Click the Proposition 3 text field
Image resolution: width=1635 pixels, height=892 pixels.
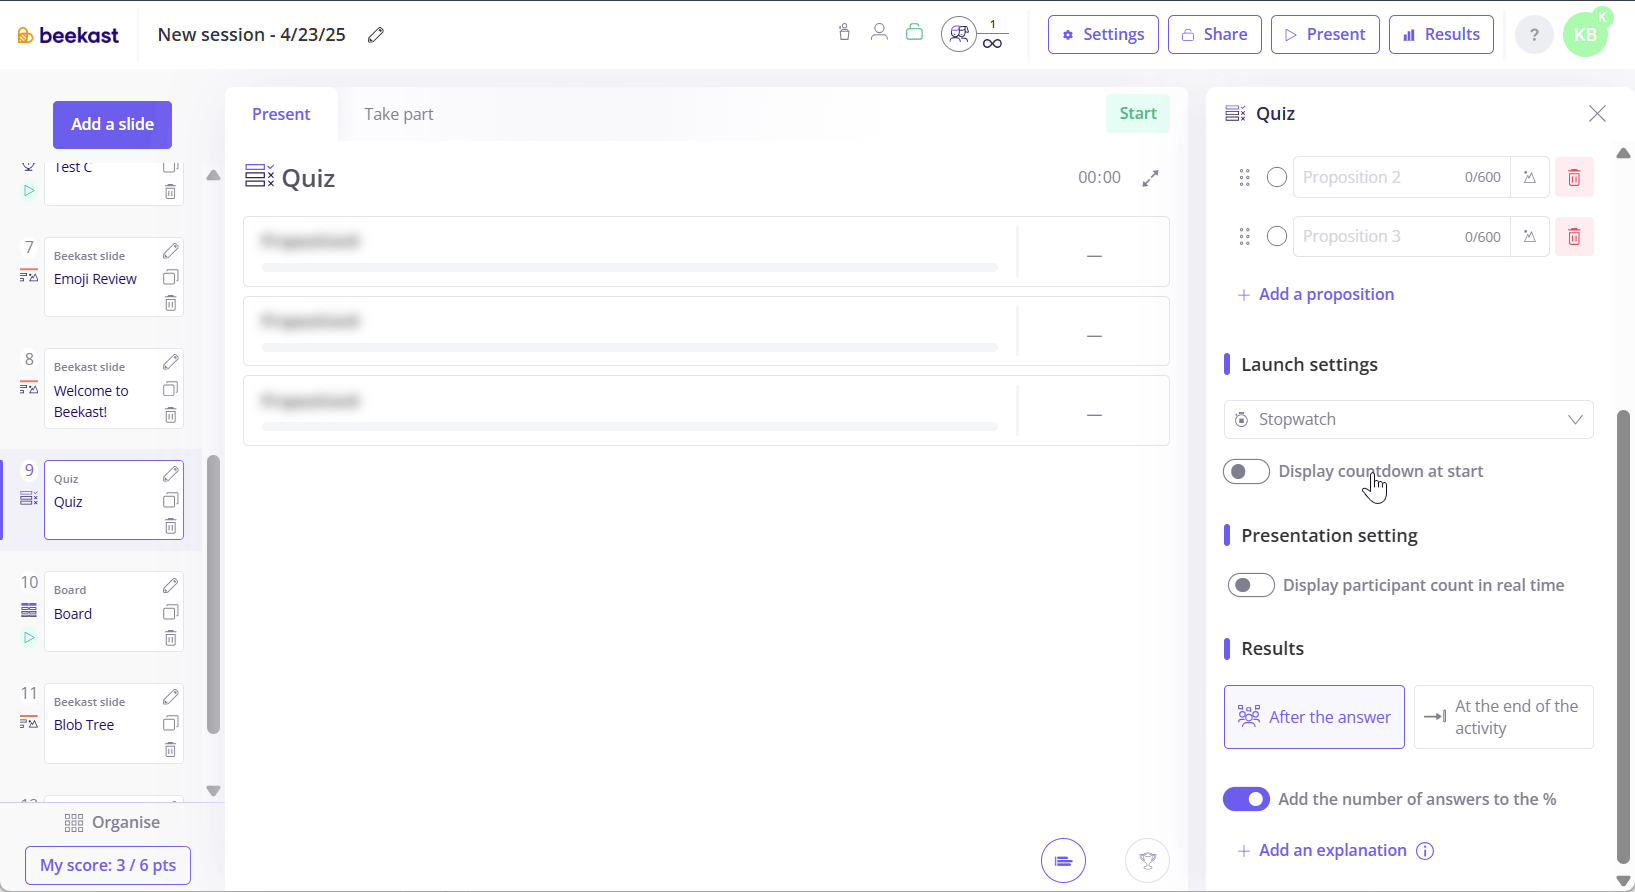pos(1401,237)
